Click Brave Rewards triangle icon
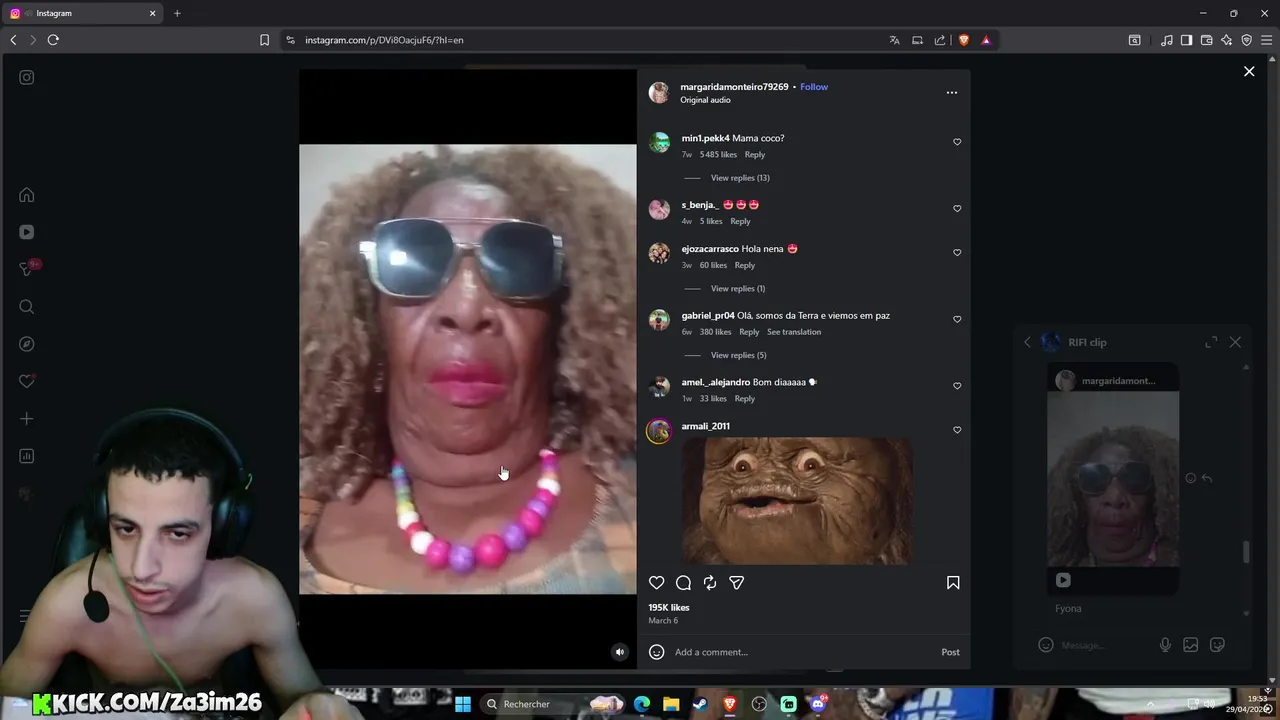This screenshot has height=720, width=1280. click(986, 40)
